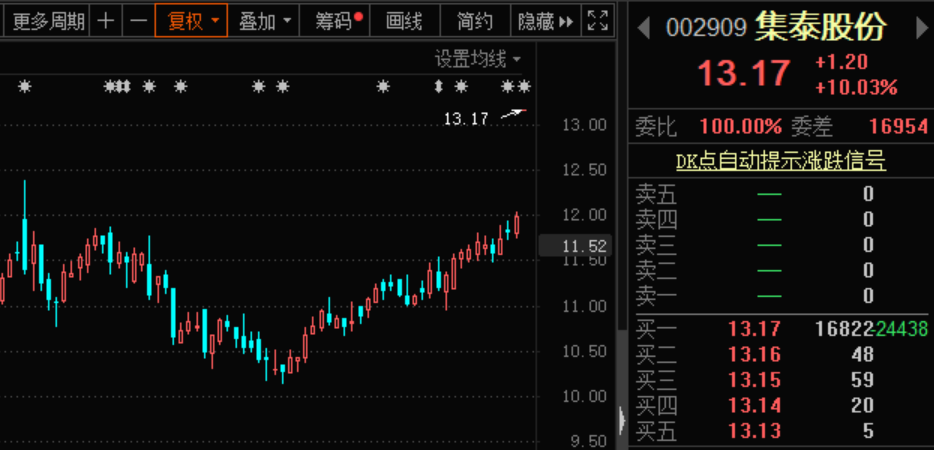
Task: Click the 卖五 row label
Action: (656, 194)
